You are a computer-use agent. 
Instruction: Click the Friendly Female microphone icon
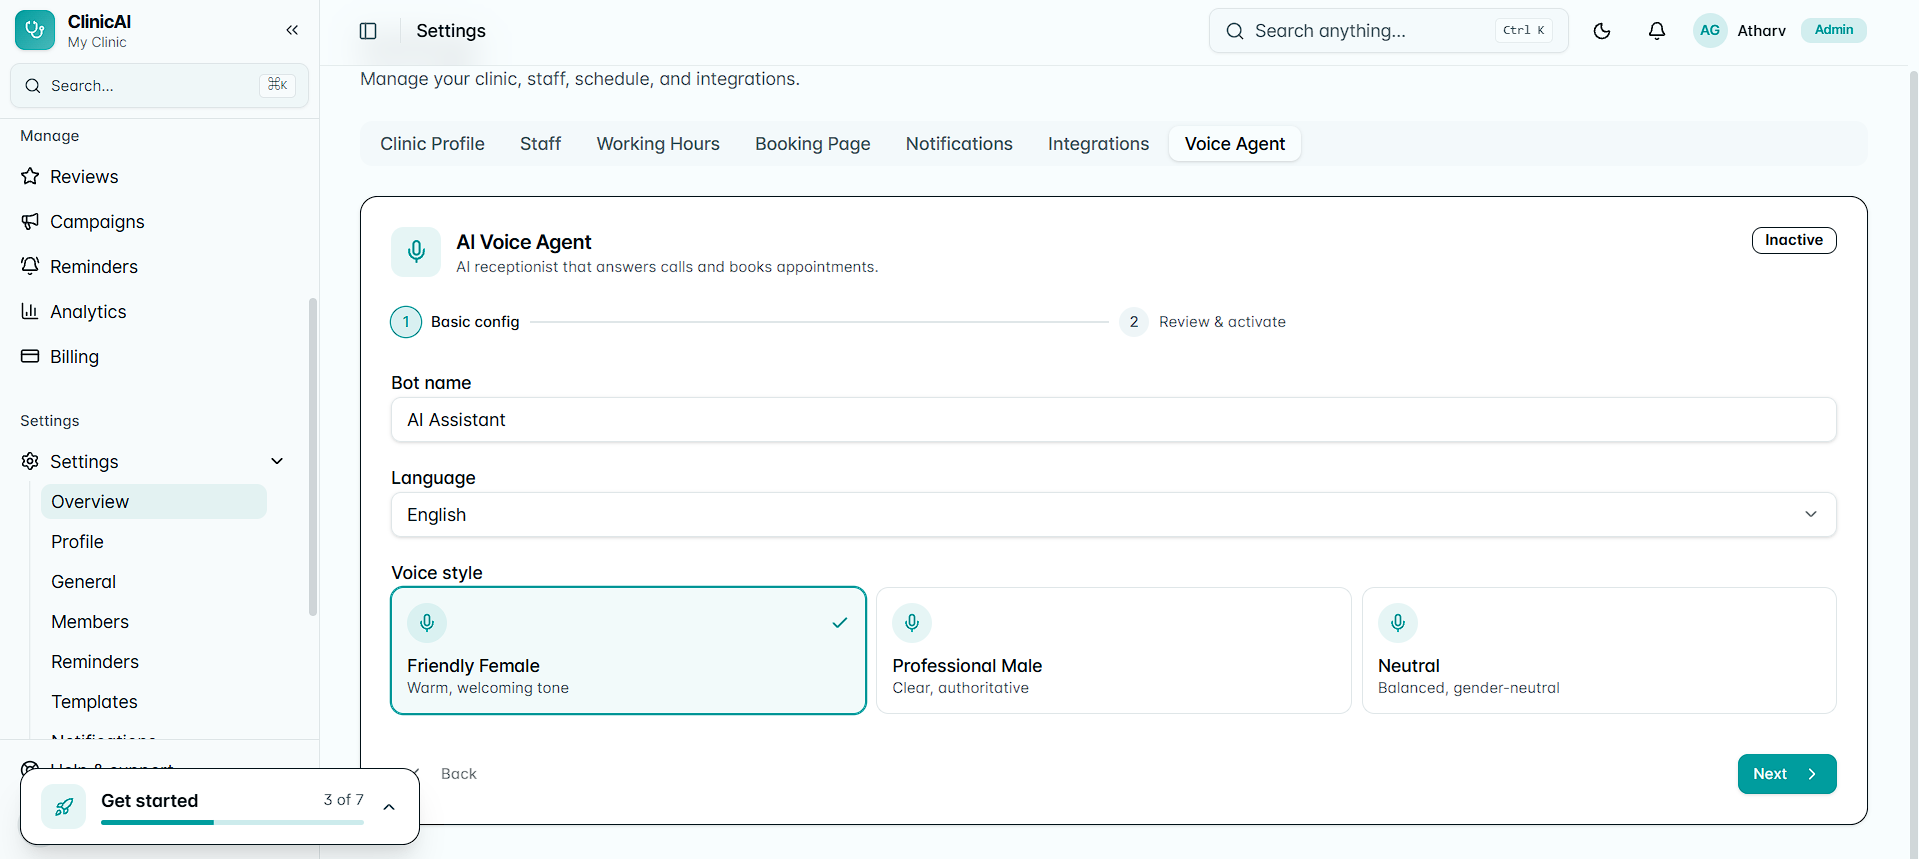tap(427, 623)
